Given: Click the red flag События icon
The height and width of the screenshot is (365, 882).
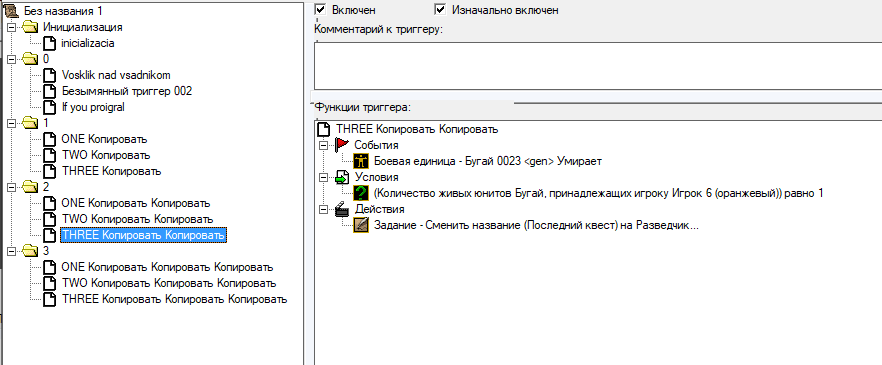Looking at the screenshot, I should pos(341,145).
